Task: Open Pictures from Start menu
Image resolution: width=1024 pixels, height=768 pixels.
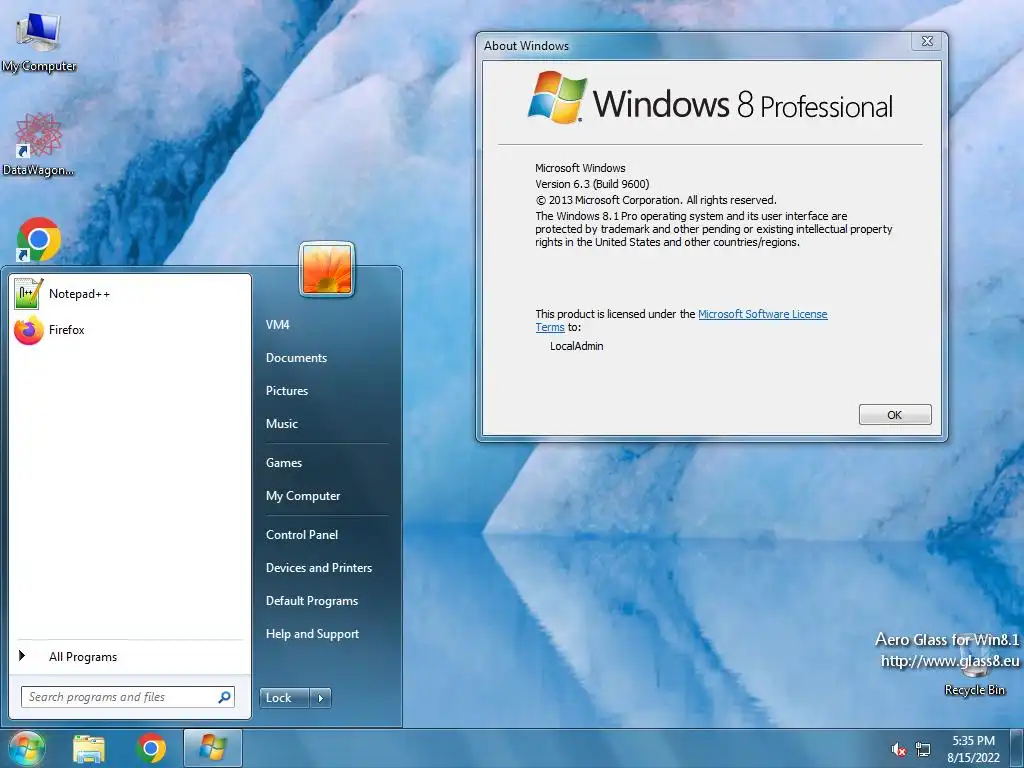Action: coord(287,391)
